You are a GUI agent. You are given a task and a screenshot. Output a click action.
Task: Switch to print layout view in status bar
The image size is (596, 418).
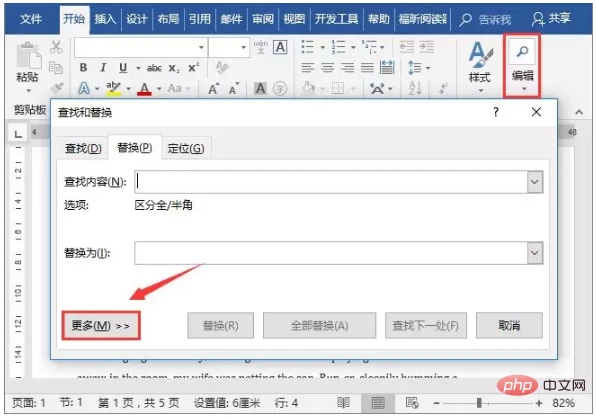378,402
